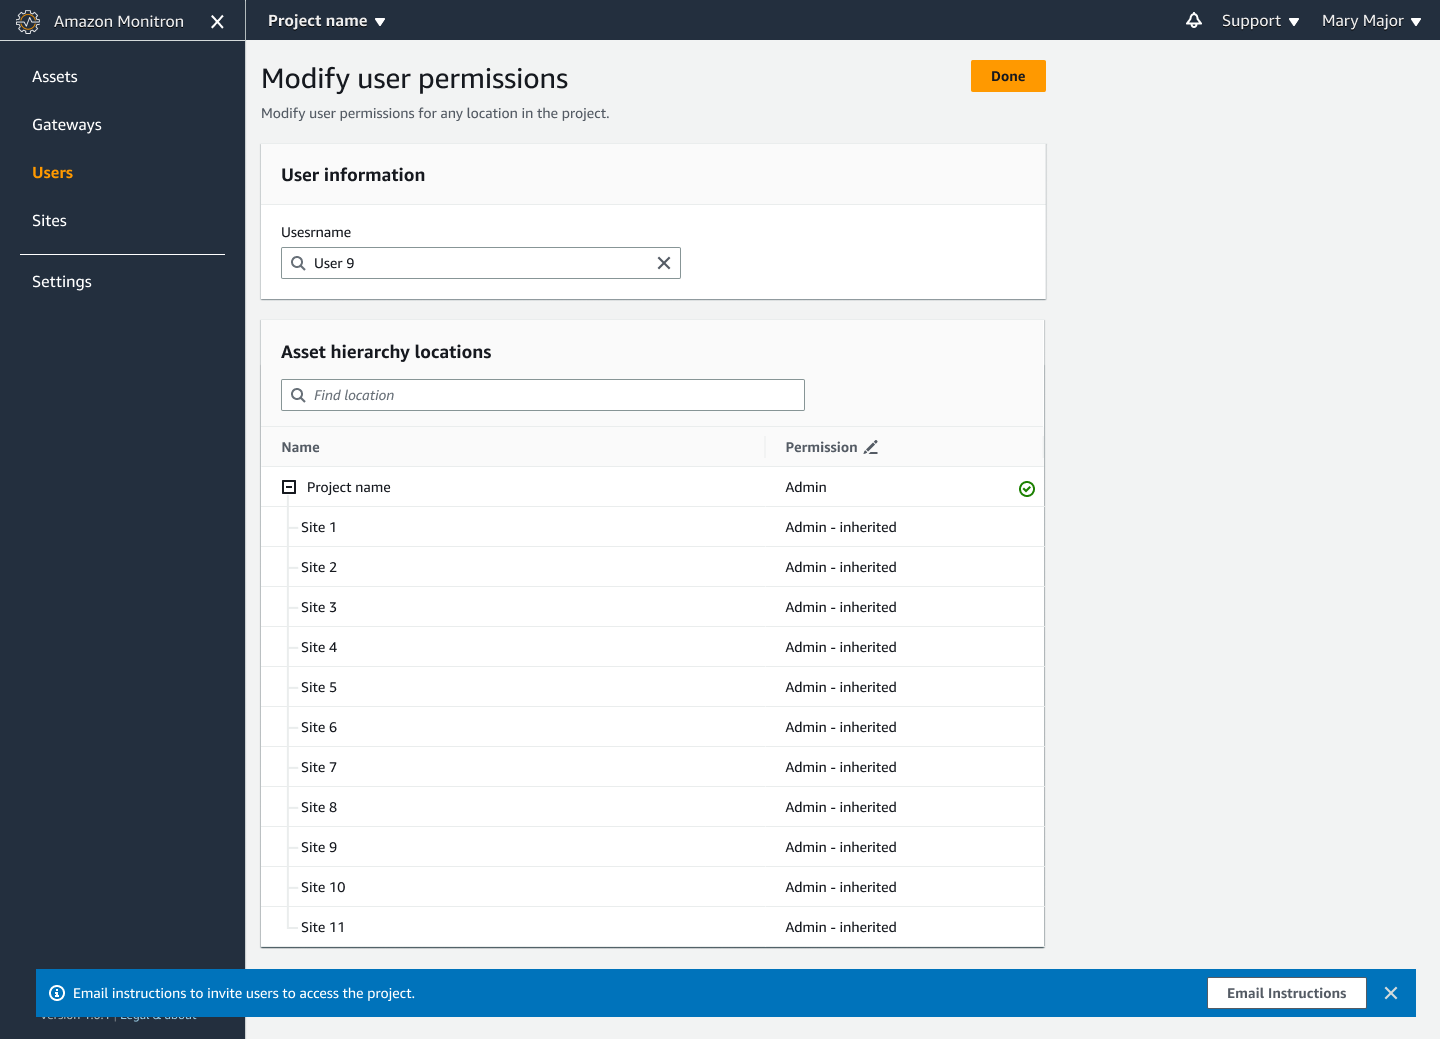Click the green checkmark on the Admin row
Screen dimensions: 1440x1039
tap(1027, 489)
